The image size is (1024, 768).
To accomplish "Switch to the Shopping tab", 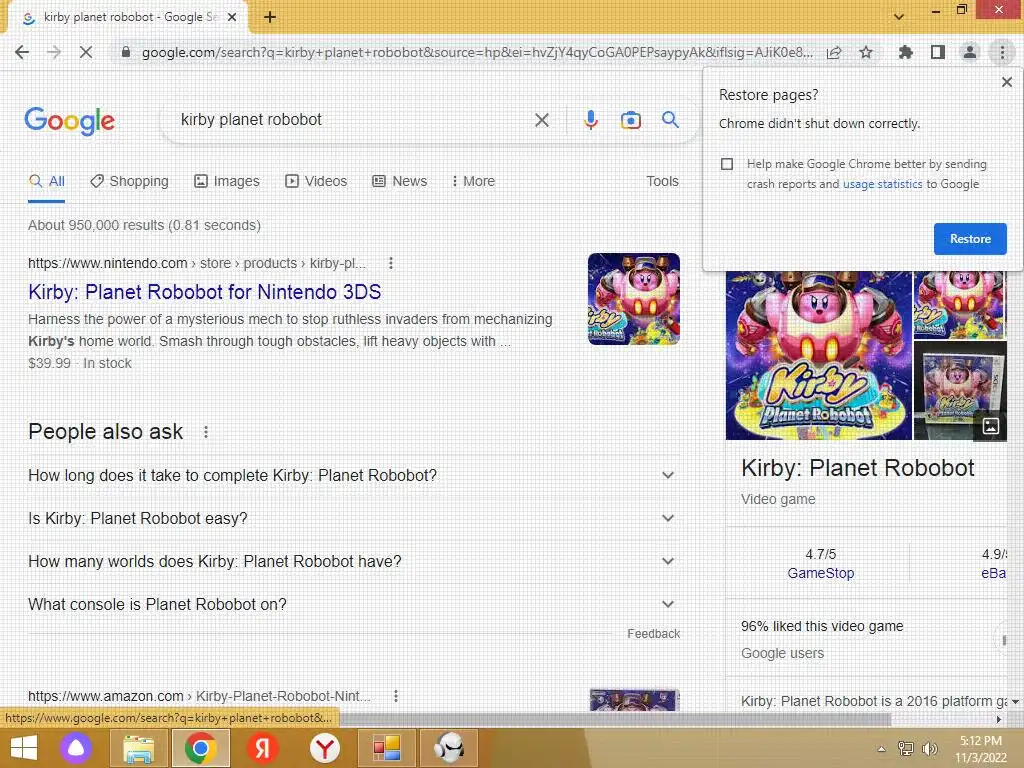I will pos(129,181).
